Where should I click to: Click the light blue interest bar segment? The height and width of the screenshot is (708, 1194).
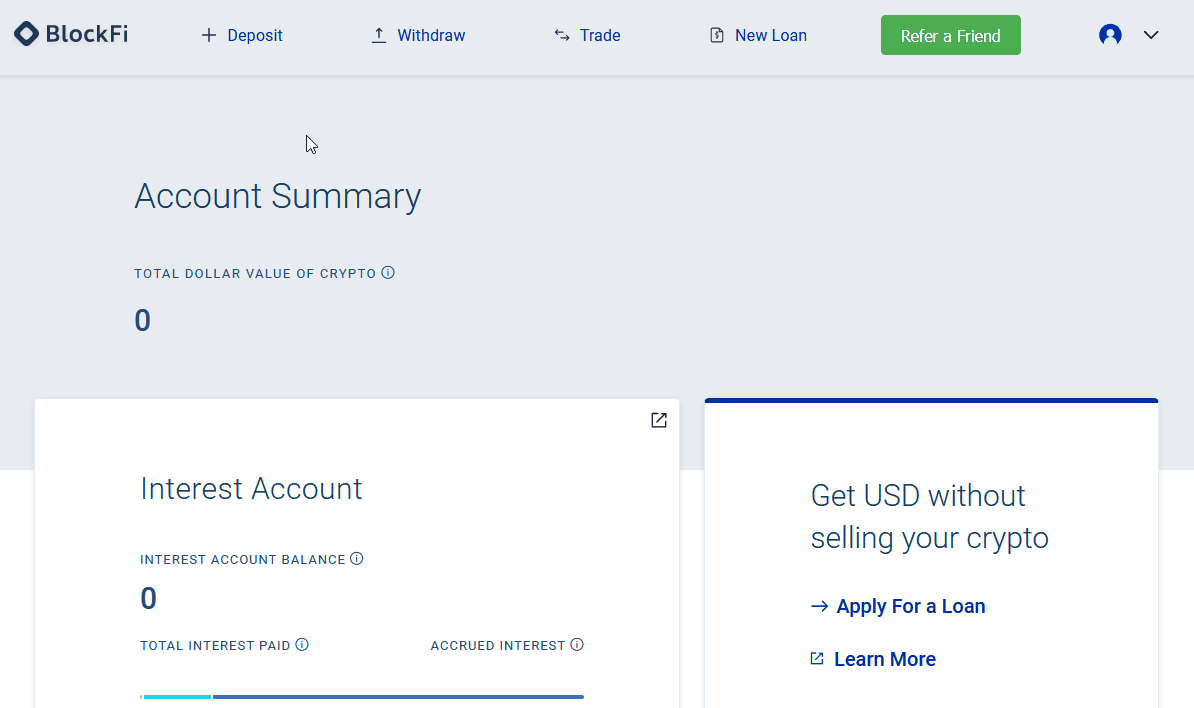(177, 697)
